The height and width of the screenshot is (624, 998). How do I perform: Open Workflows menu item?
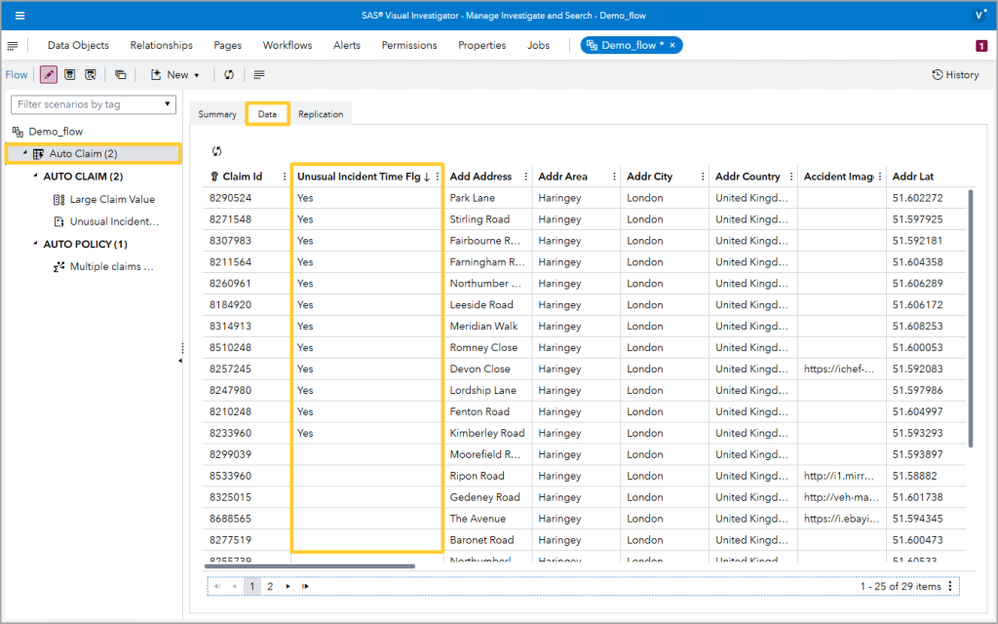287,45
